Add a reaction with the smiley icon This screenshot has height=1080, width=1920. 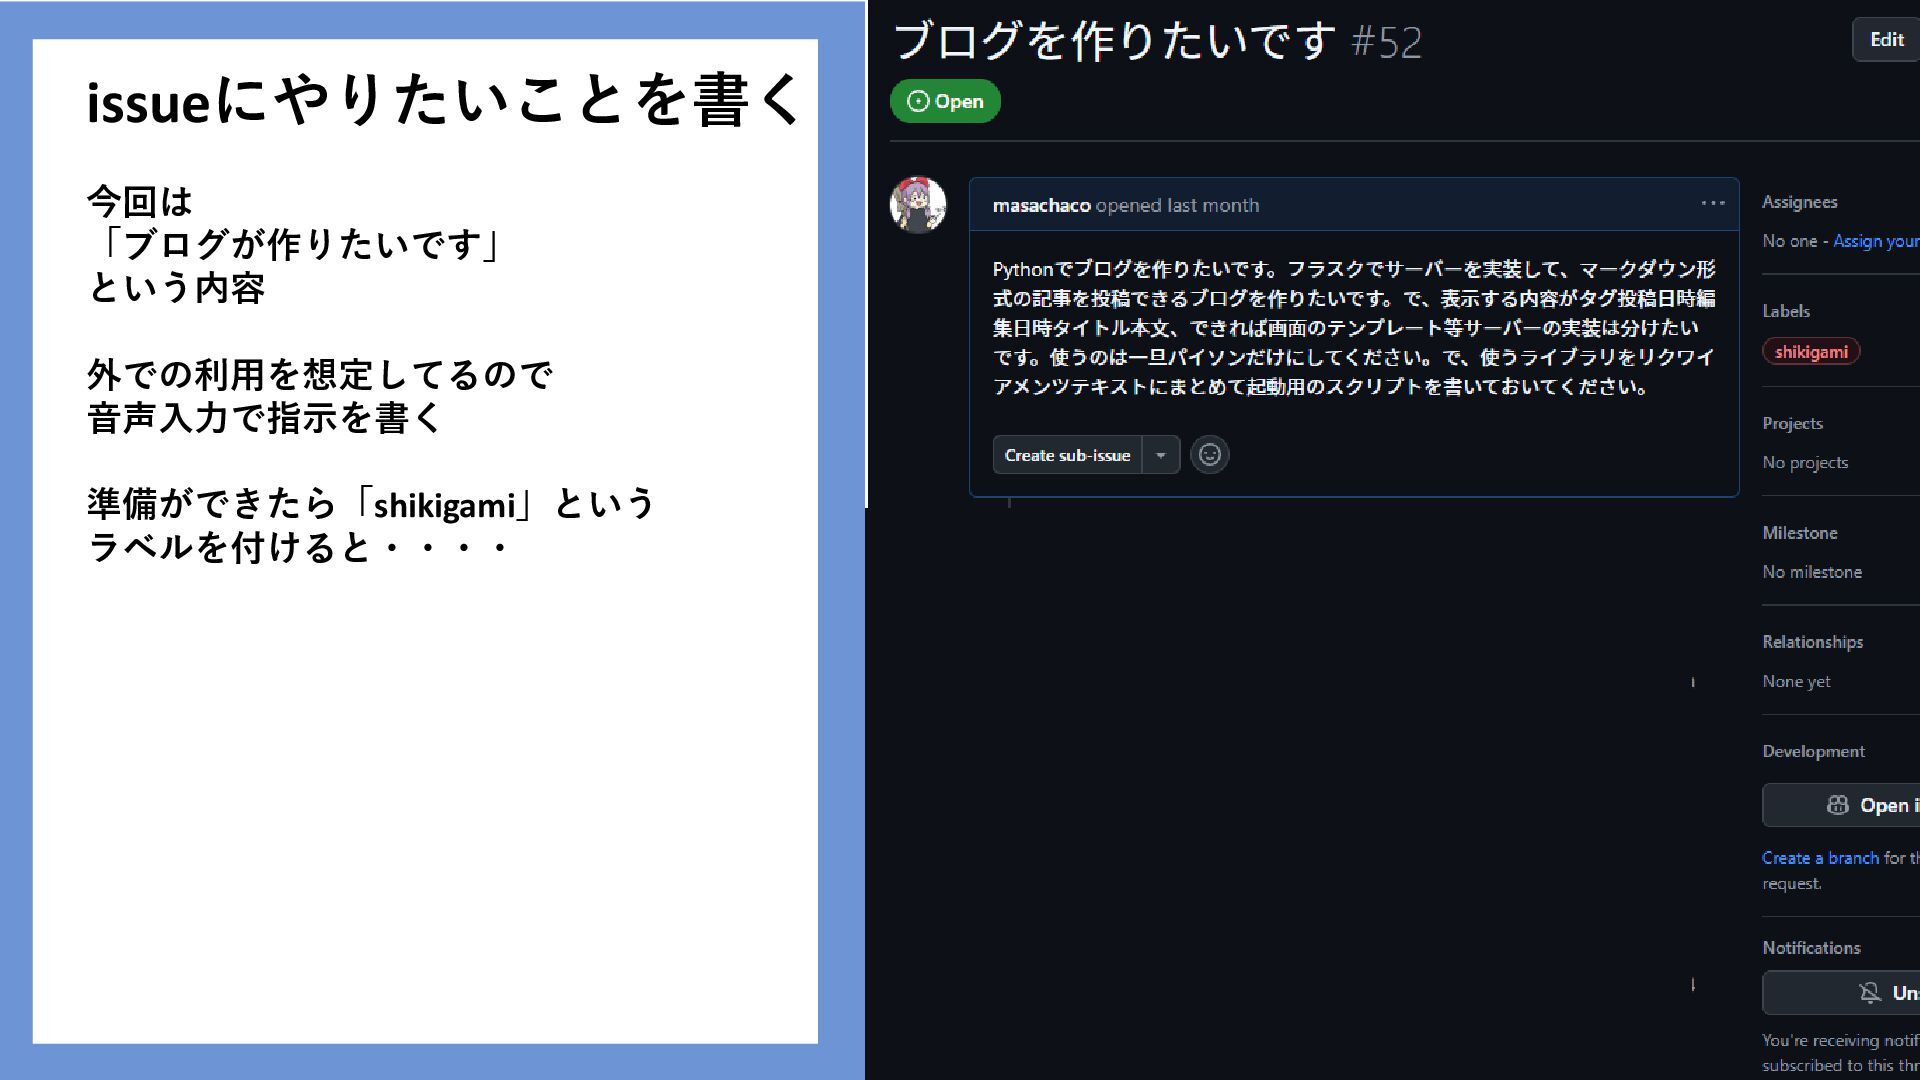coord(1210,455)
